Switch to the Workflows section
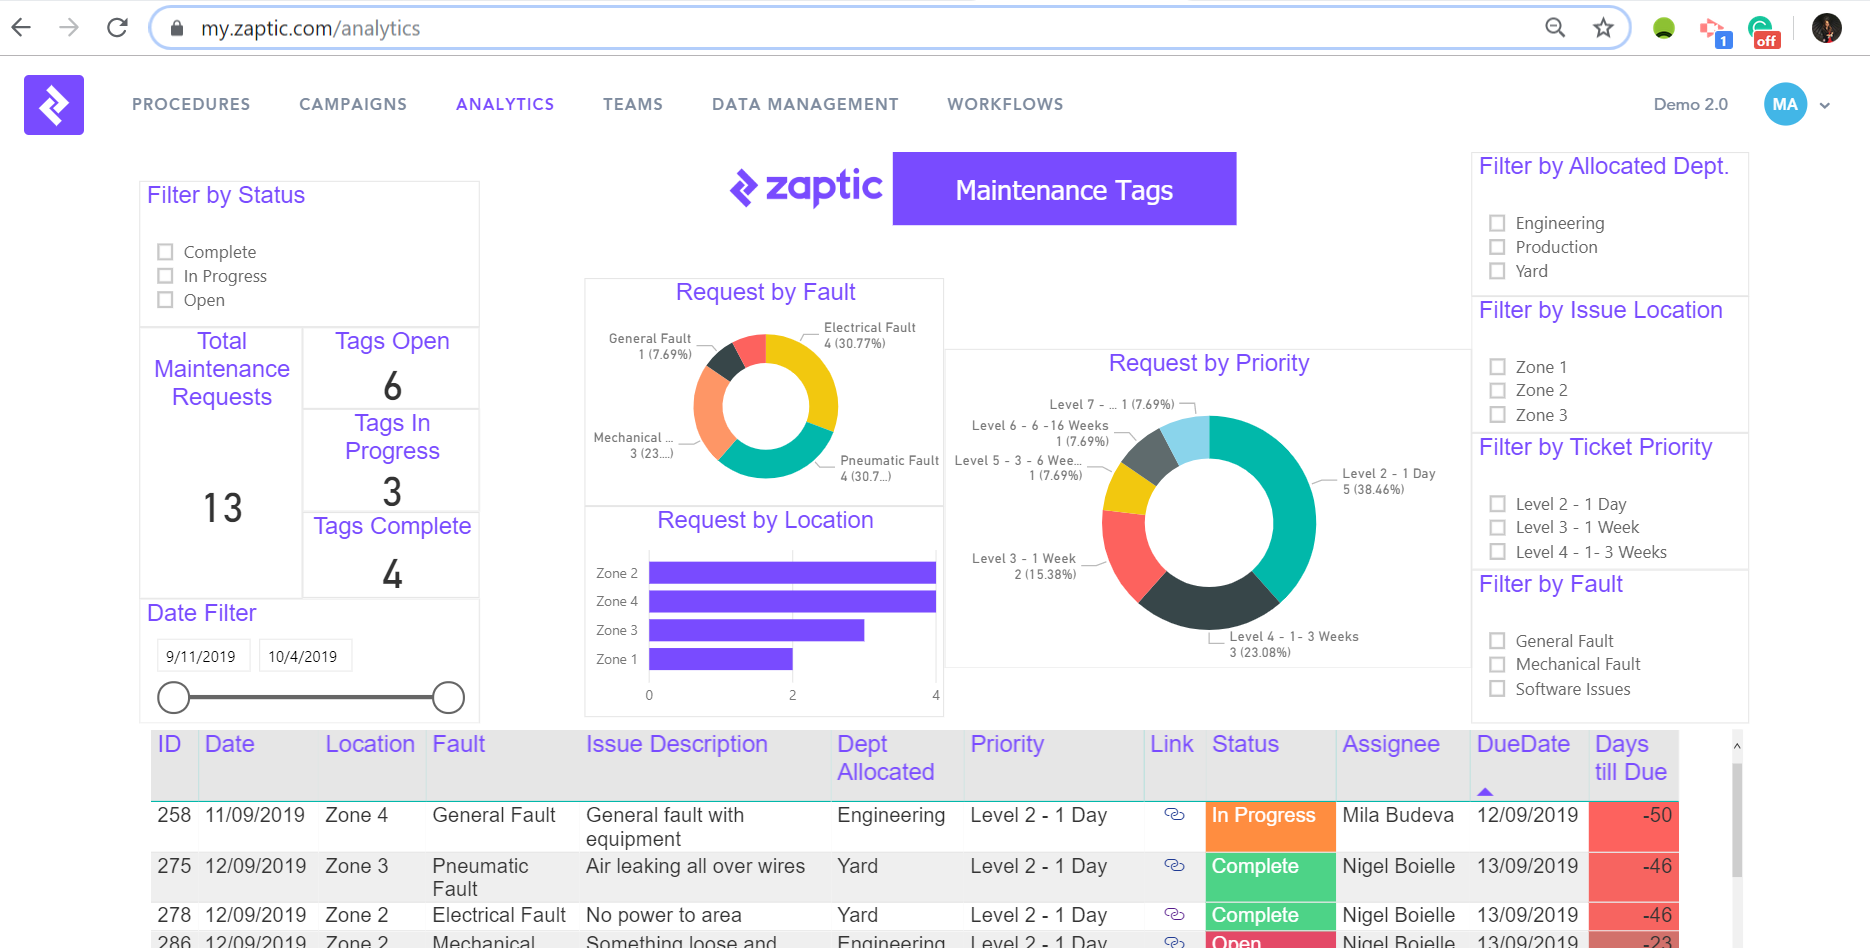This screenshot has height=948, width=1870. coord(1005,104)
